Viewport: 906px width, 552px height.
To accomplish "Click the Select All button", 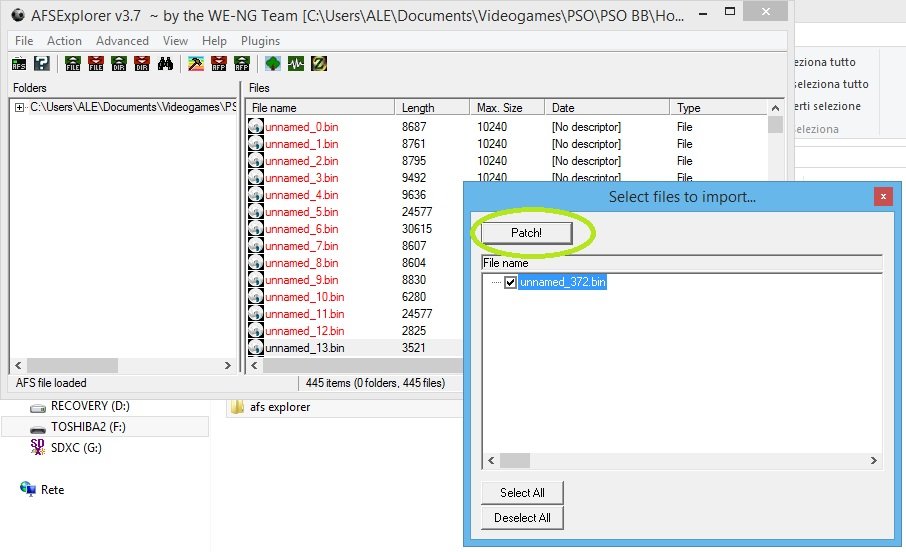I will point(522,492).
